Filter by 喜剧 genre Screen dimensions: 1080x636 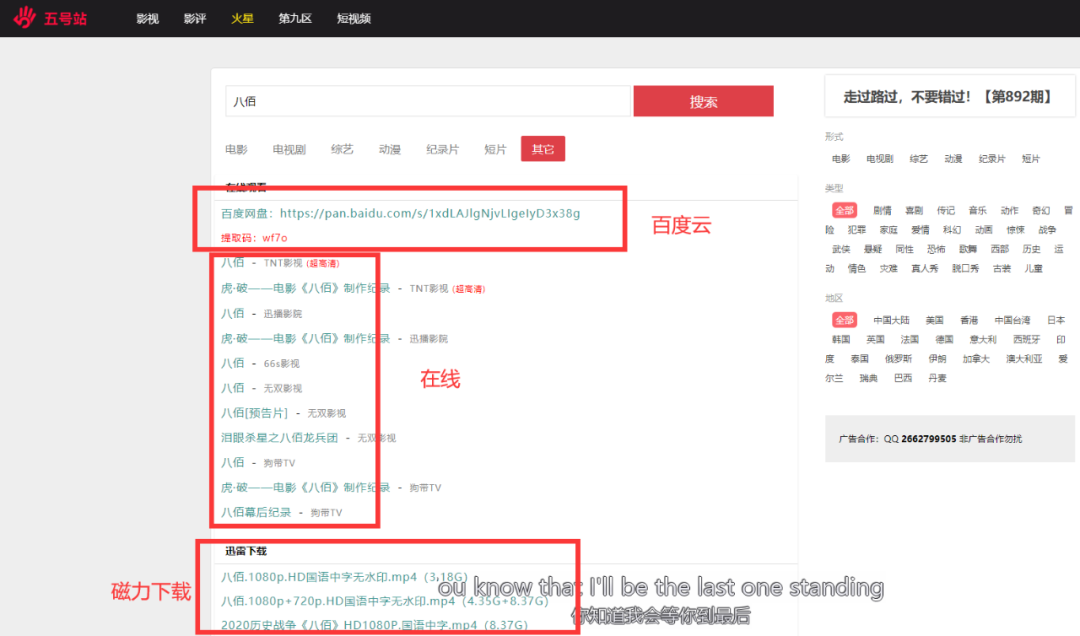[x=914, y=211]
